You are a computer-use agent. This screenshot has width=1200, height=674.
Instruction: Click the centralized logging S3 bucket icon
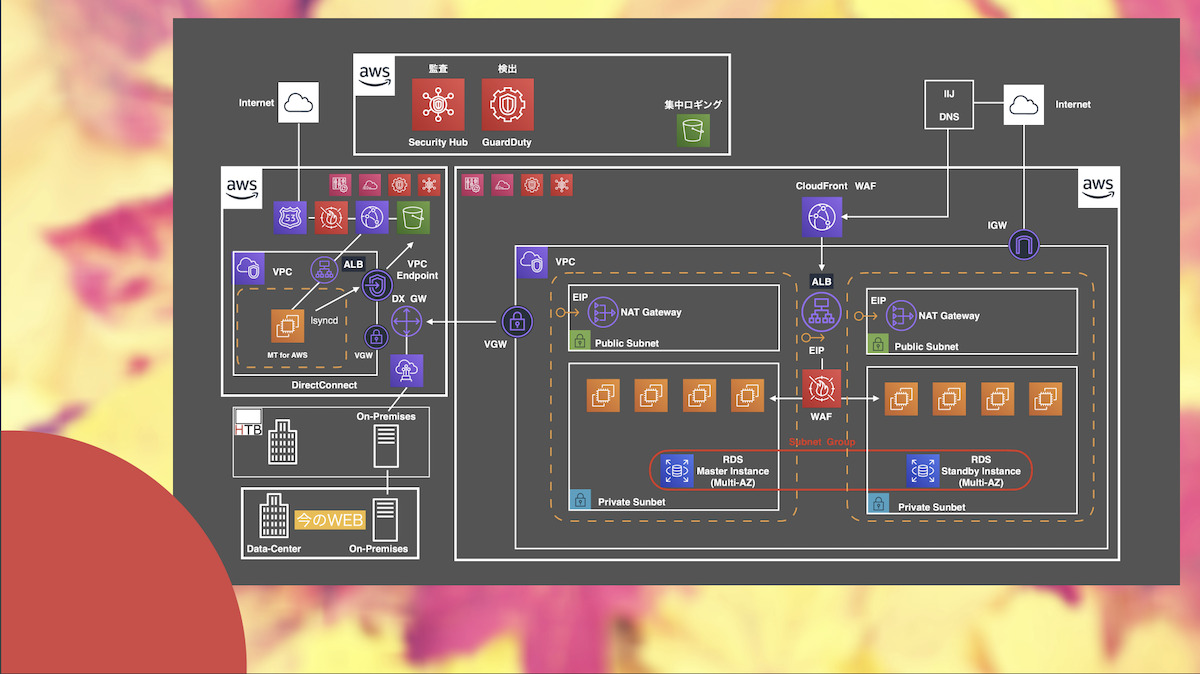point(693,130)
